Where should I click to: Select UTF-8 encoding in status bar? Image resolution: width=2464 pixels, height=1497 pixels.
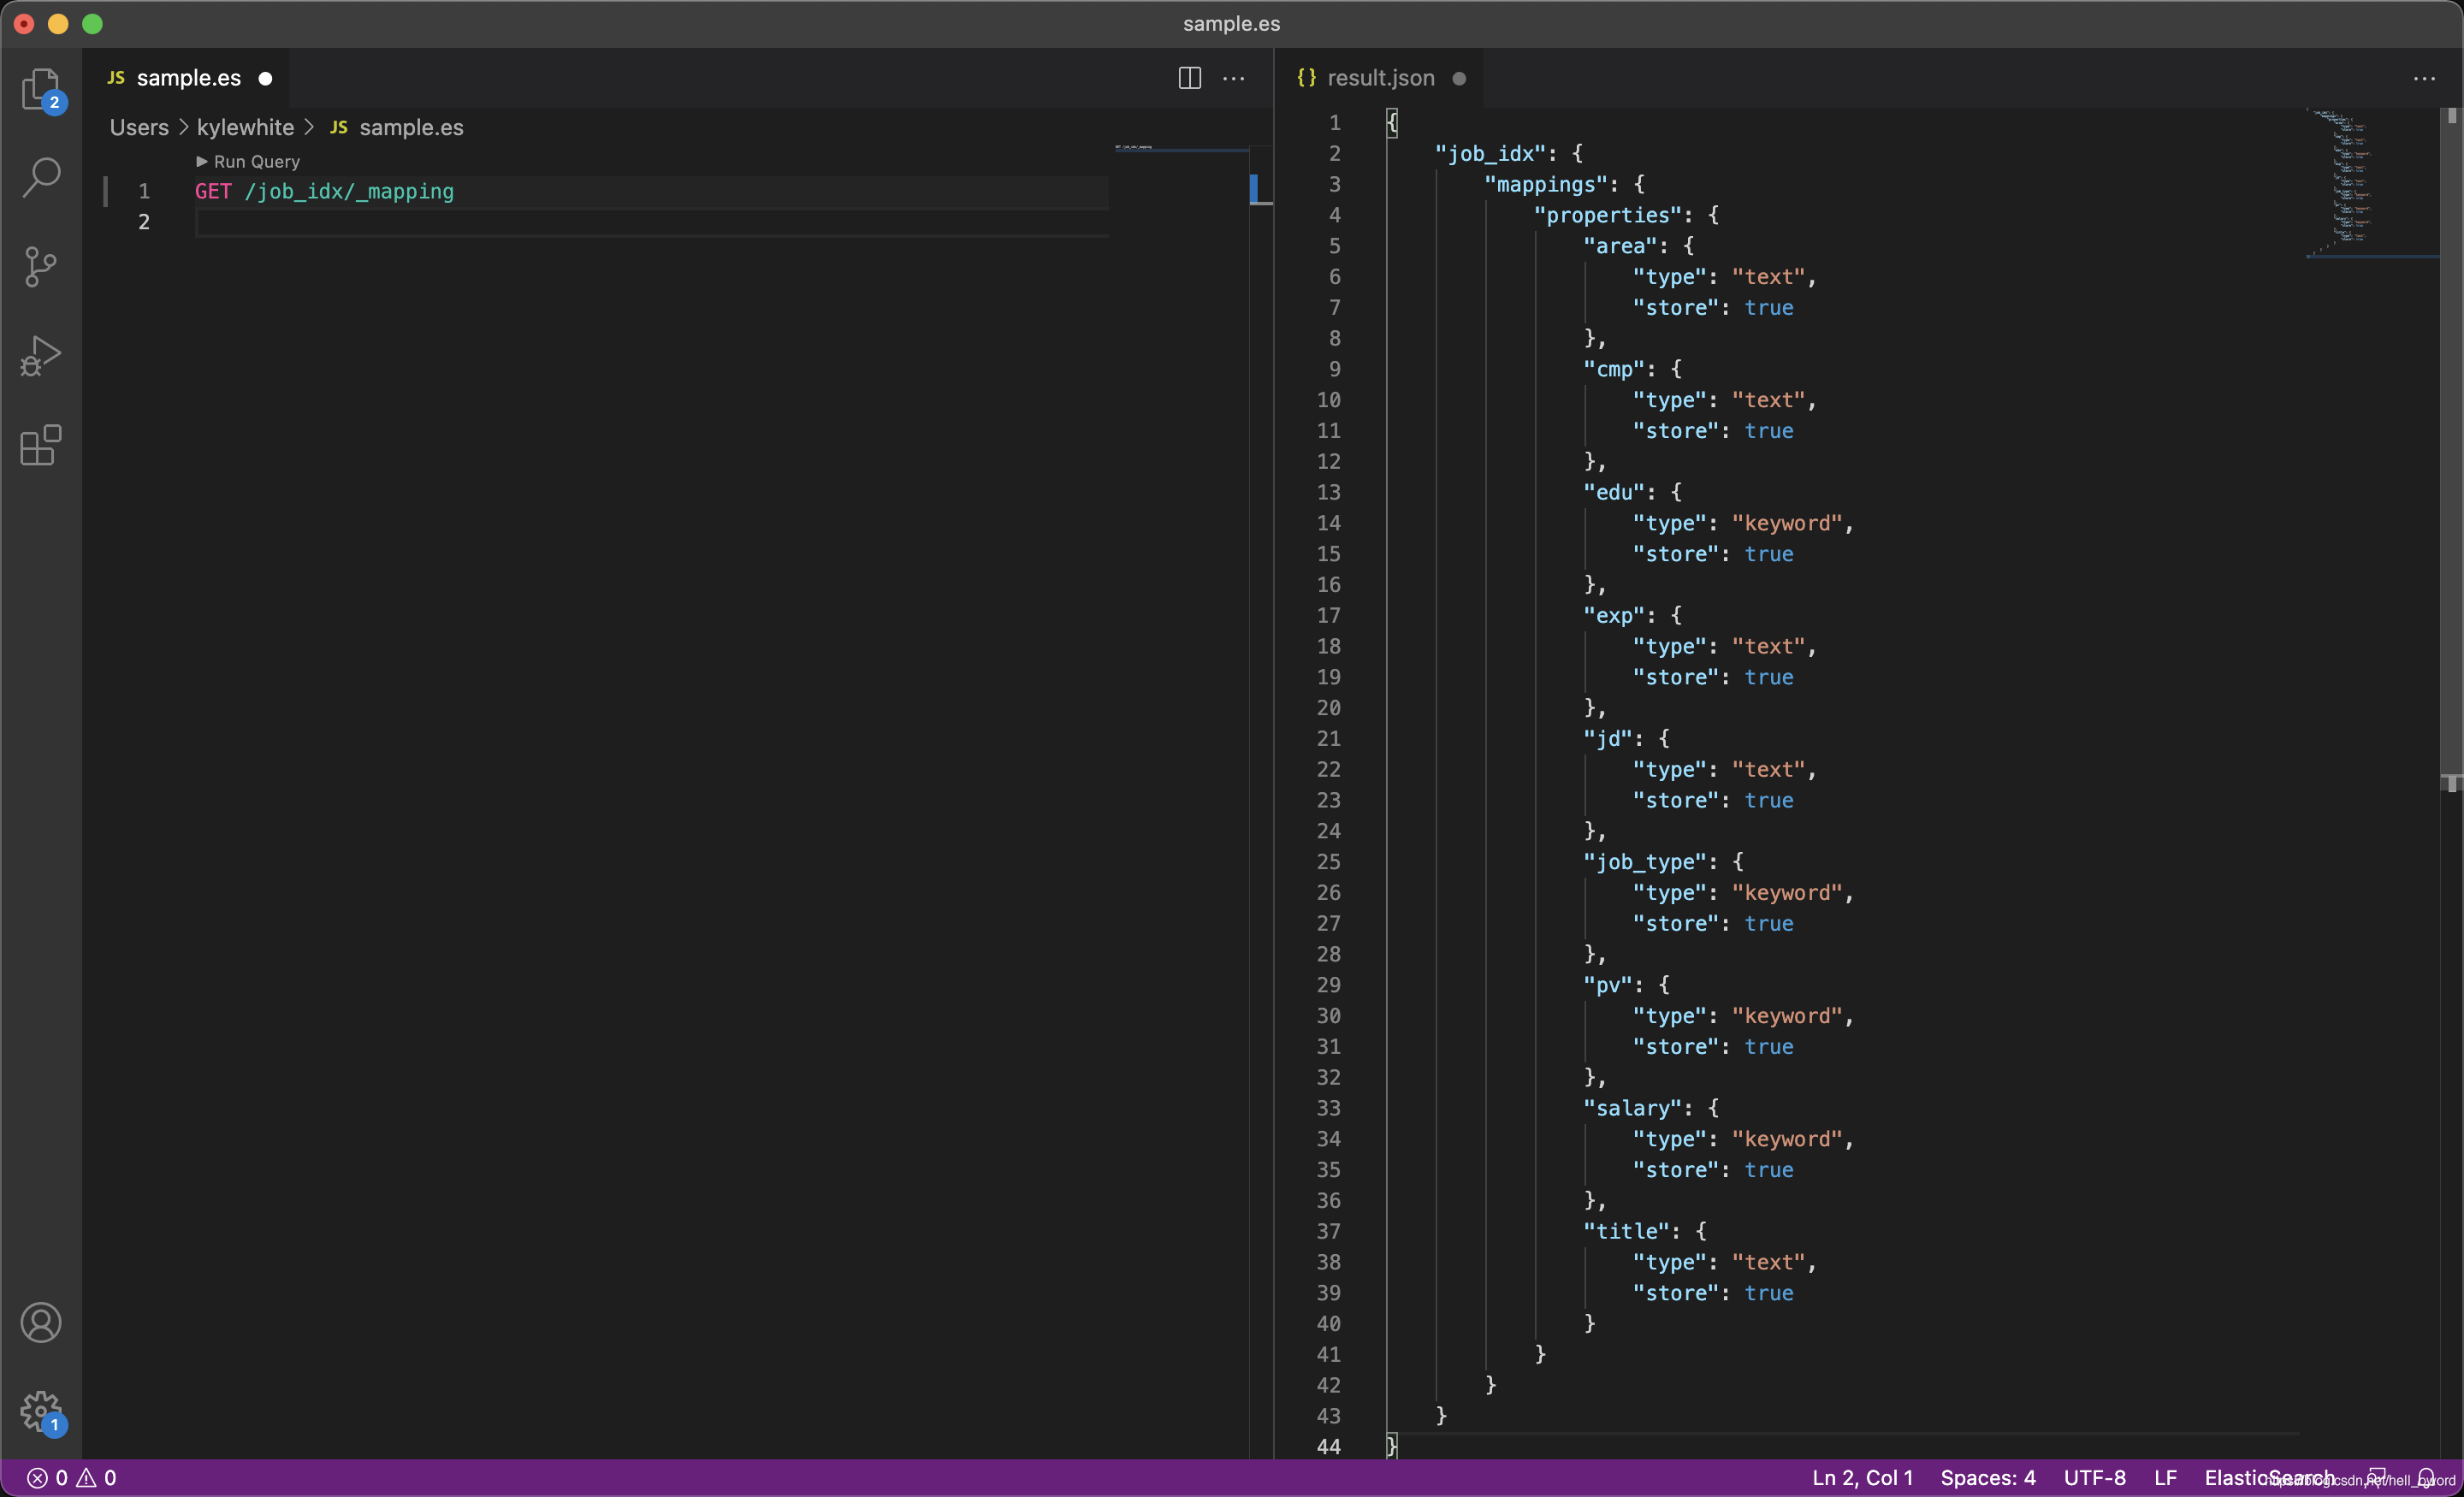2094,1477
